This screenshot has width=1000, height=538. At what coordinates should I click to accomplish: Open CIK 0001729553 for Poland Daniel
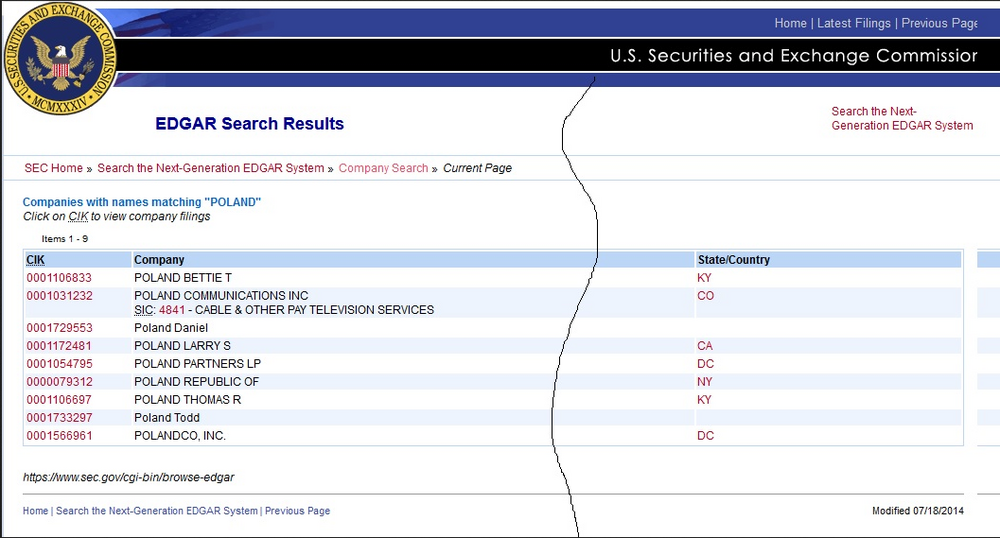click(59, 328)
